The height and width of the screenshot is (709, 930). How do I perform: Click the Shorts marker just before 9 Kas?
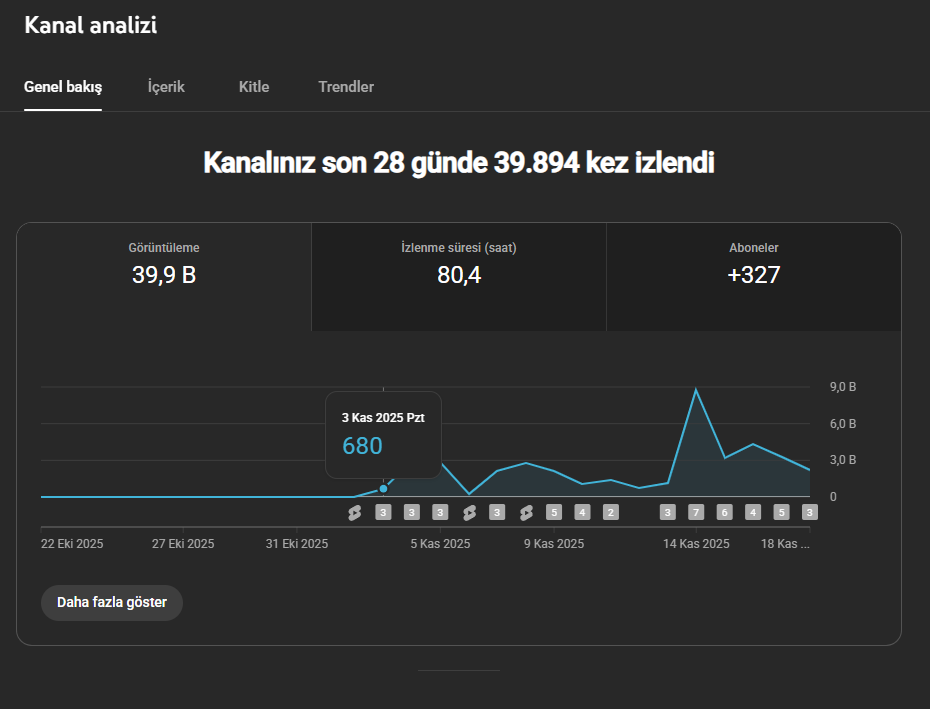click(526, 513)
